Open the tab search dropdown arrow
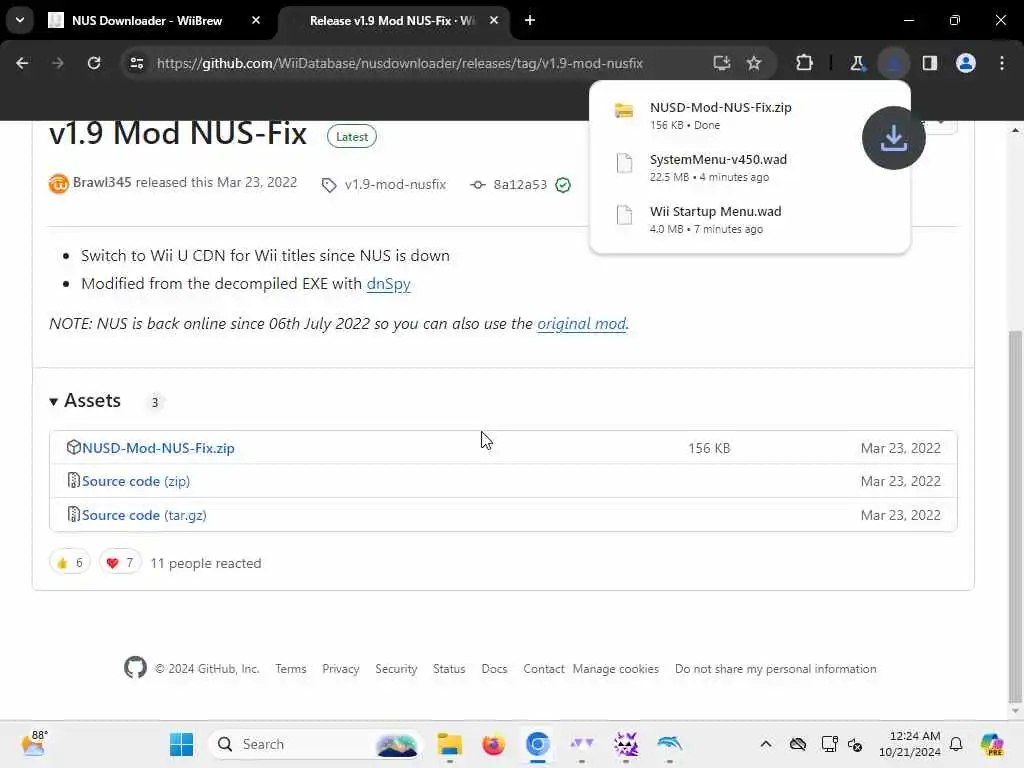Viewport: 1024px width, 768px height. click(x=20, y=20)
